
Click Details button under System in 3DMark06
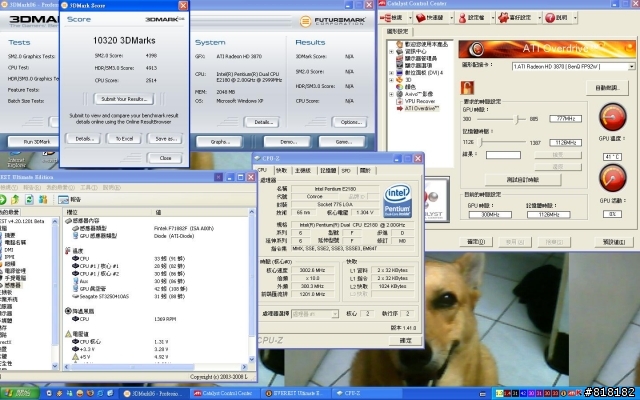(261, 122)
